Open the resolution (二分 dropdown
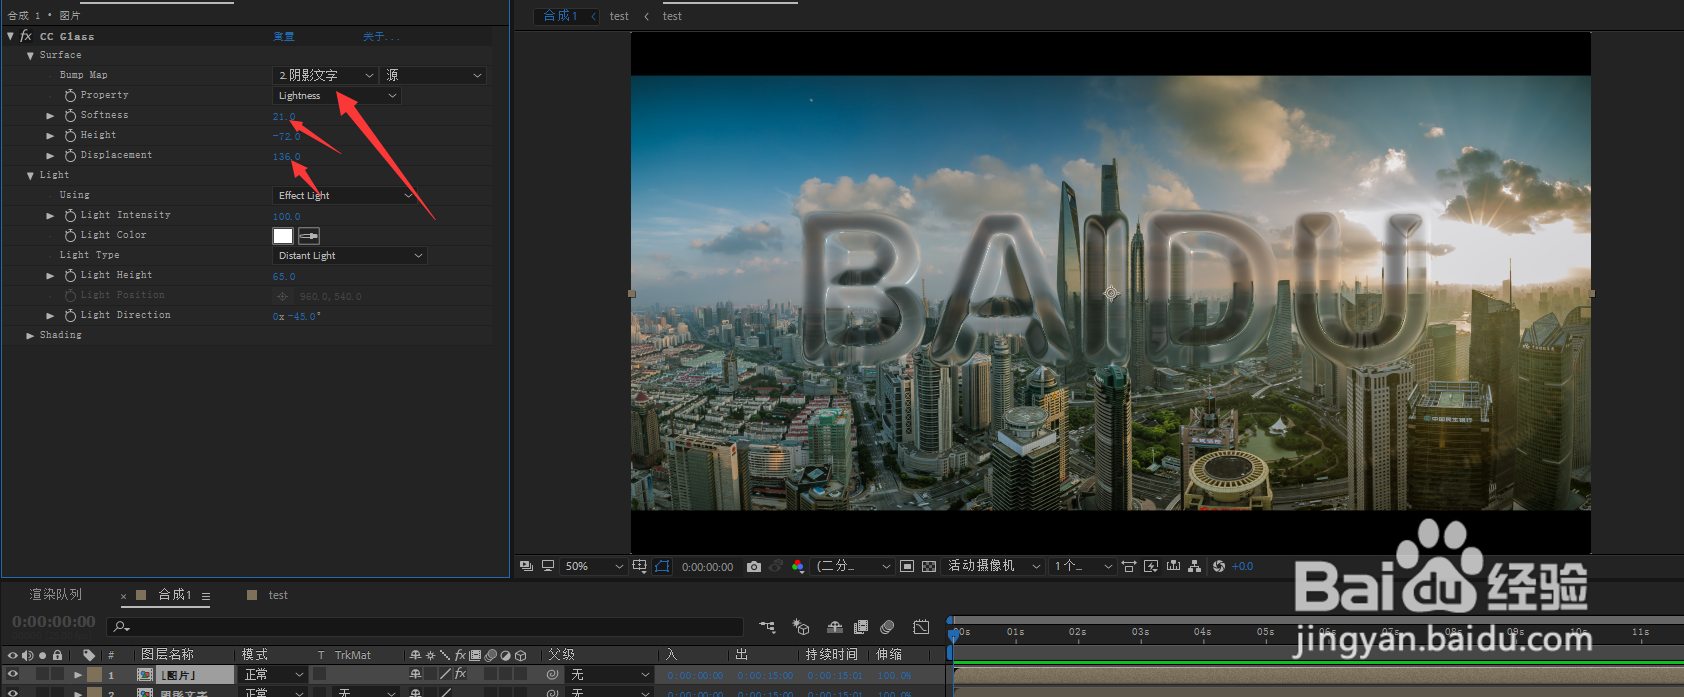 pyautogui.click(x=853, y=566)
